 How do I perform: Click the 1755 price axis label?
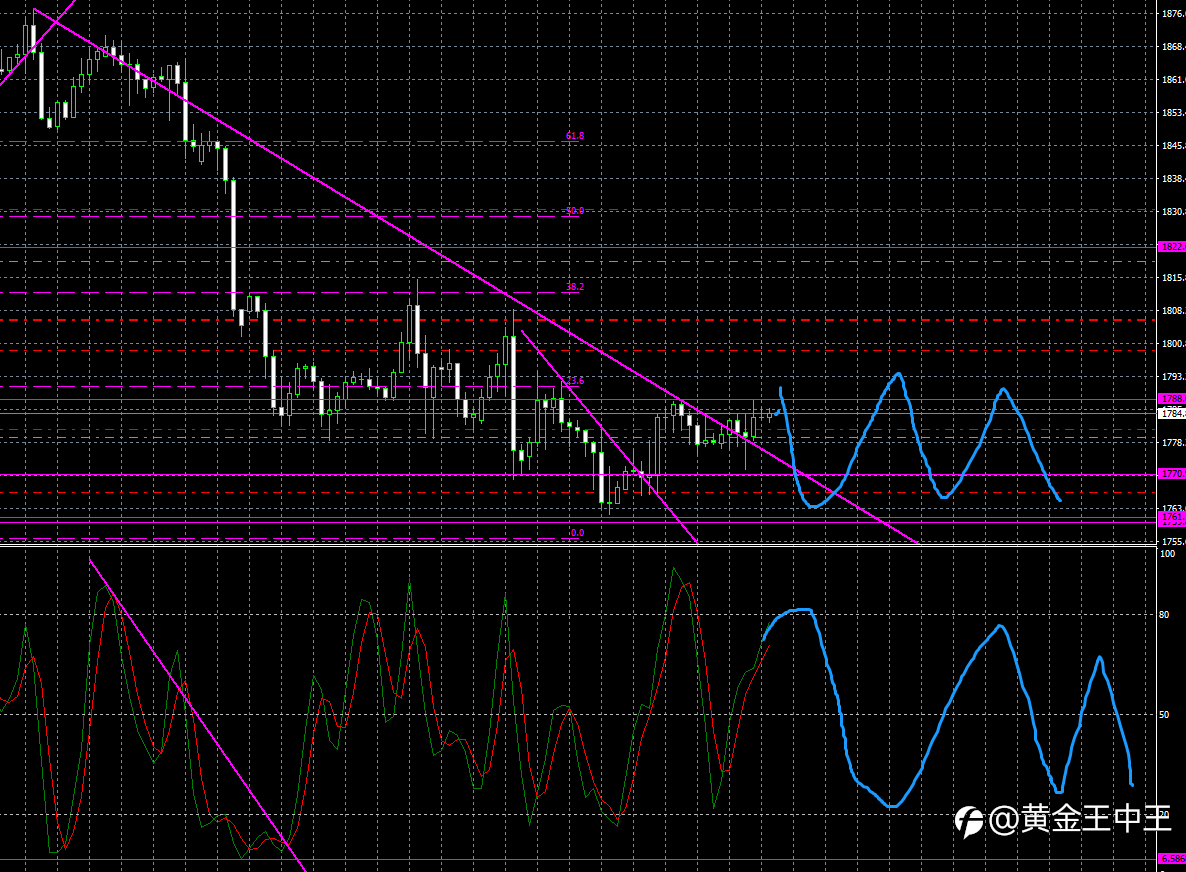[x=1173, y=542]
